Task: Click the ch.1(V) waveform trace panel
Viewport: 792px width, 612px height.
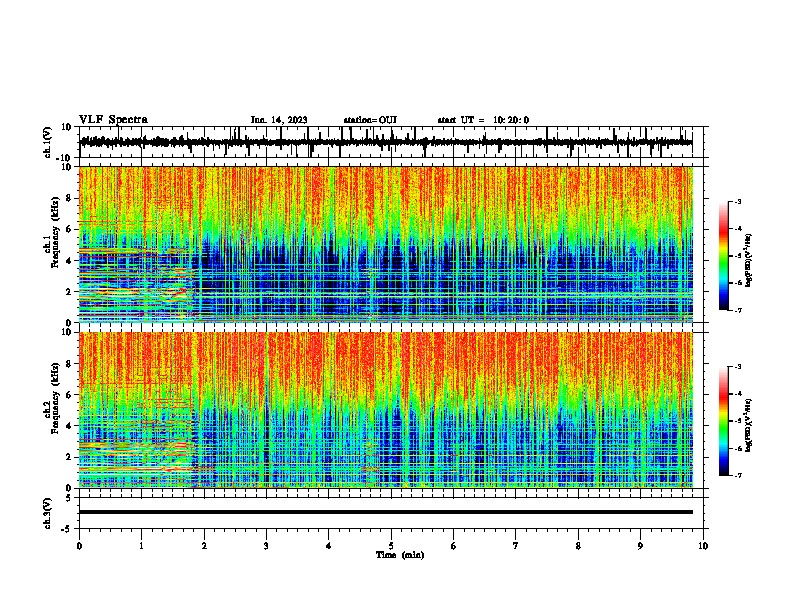Action: (391, 142)
